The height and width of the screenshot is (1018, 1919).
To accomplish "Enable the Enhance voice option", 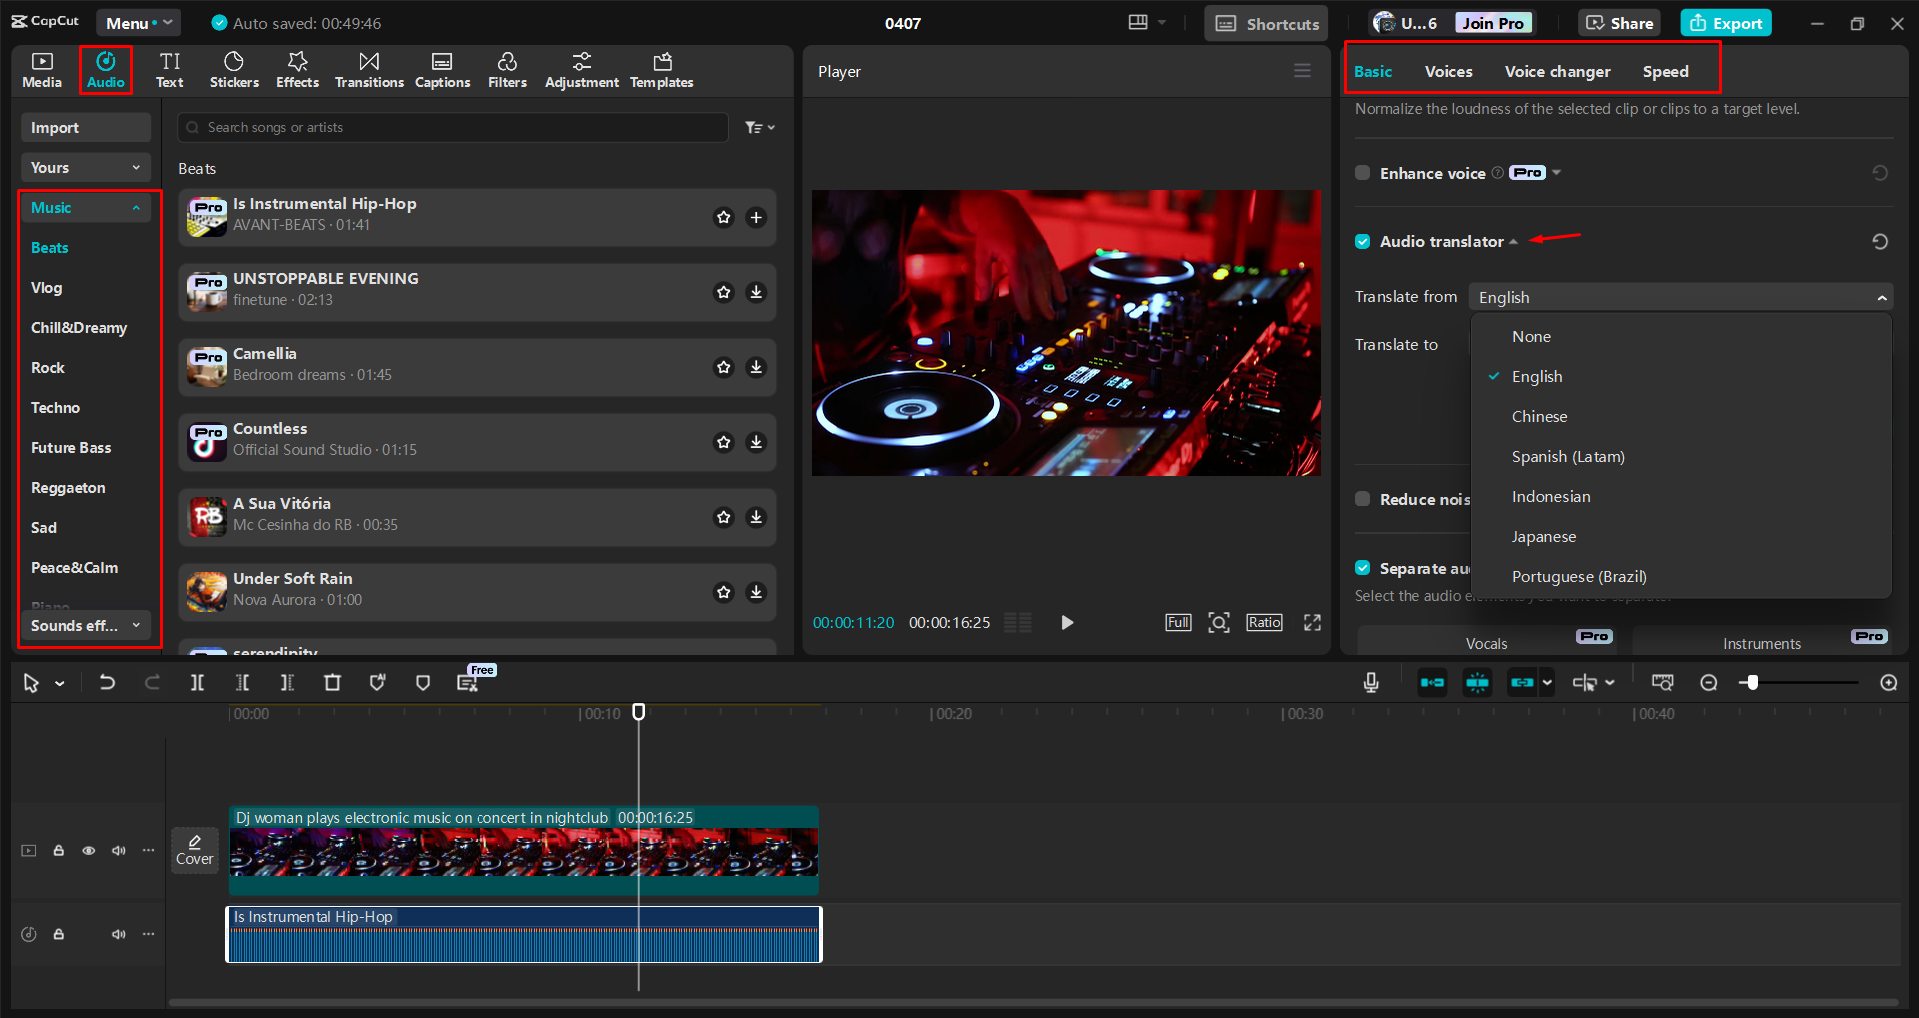I will pos(1362,172).
